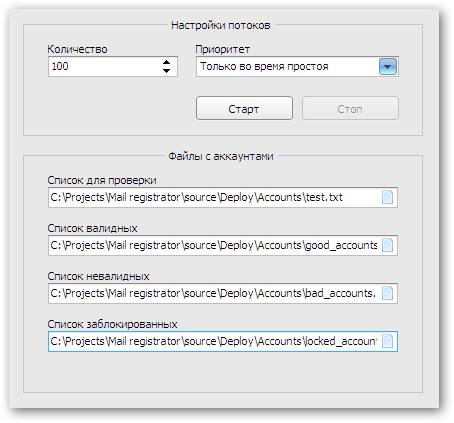Select the 'Только во время простоя' combo box
Screen dimensions: 454x423
[x=297, y=66]
